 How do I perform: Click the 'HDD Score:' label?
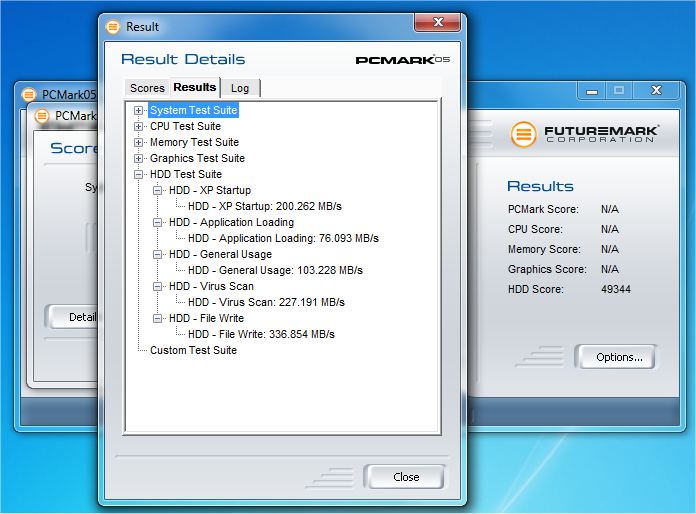(x=536, y=289)
